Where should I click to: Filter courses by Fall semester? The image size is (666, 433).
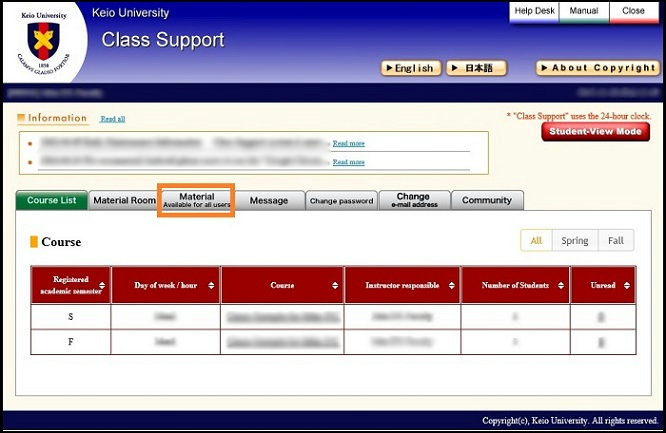click(615, 241)
